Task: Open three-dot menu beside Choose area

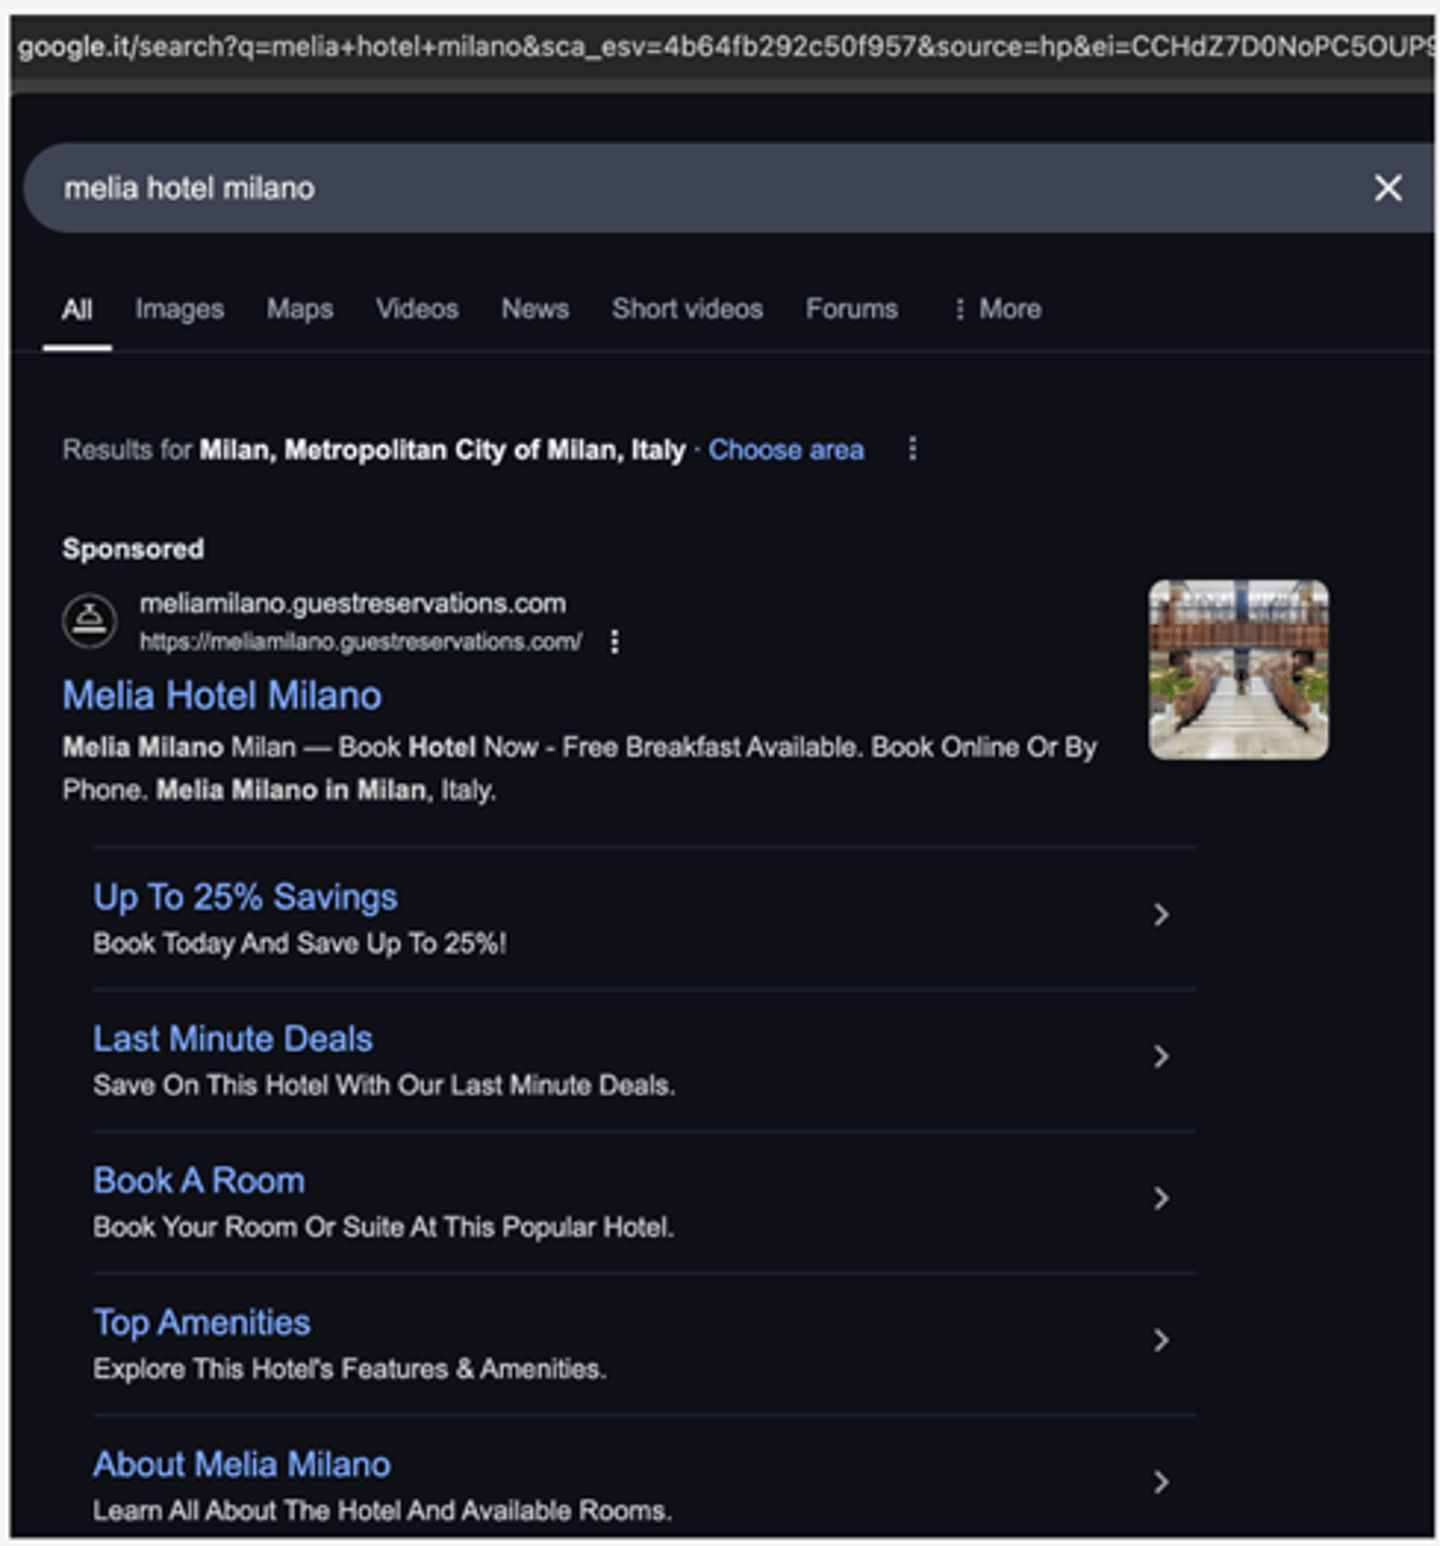Action: (x=912, y=449)
